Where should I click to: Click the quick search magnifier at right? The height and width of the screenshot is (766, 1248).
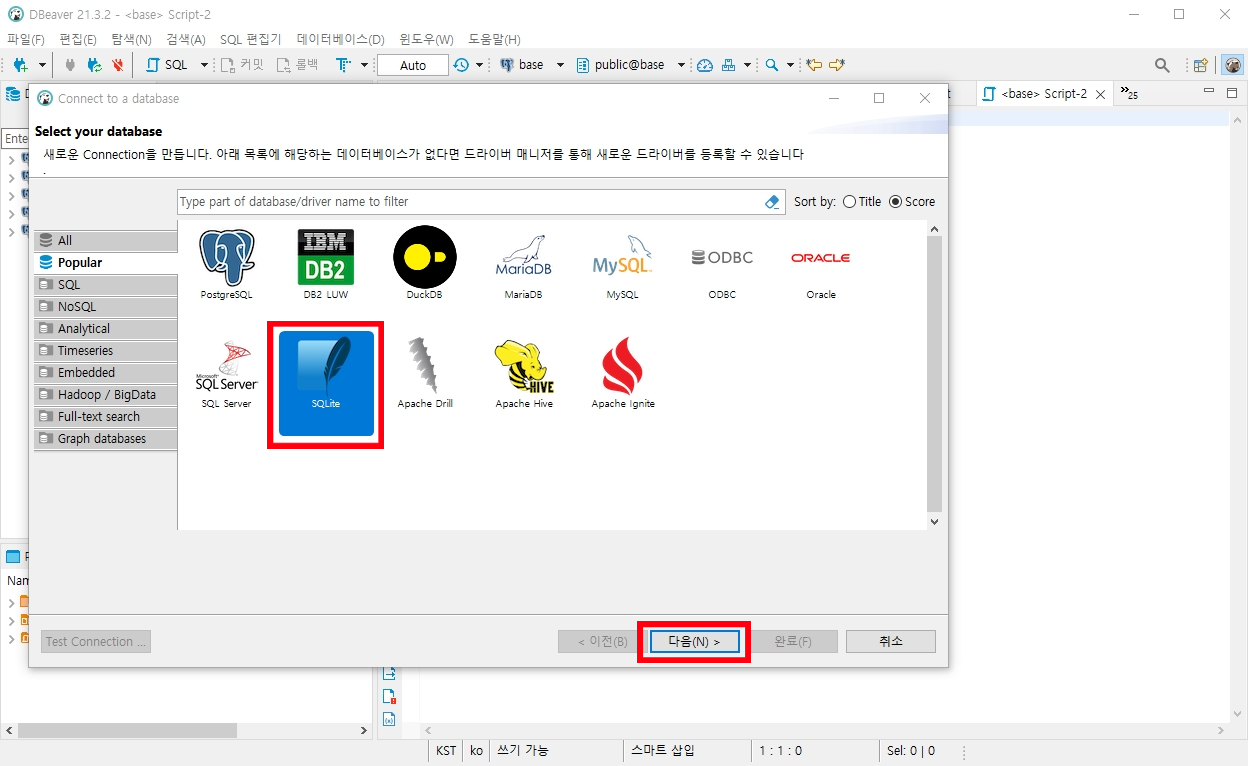click(1162, 65)
